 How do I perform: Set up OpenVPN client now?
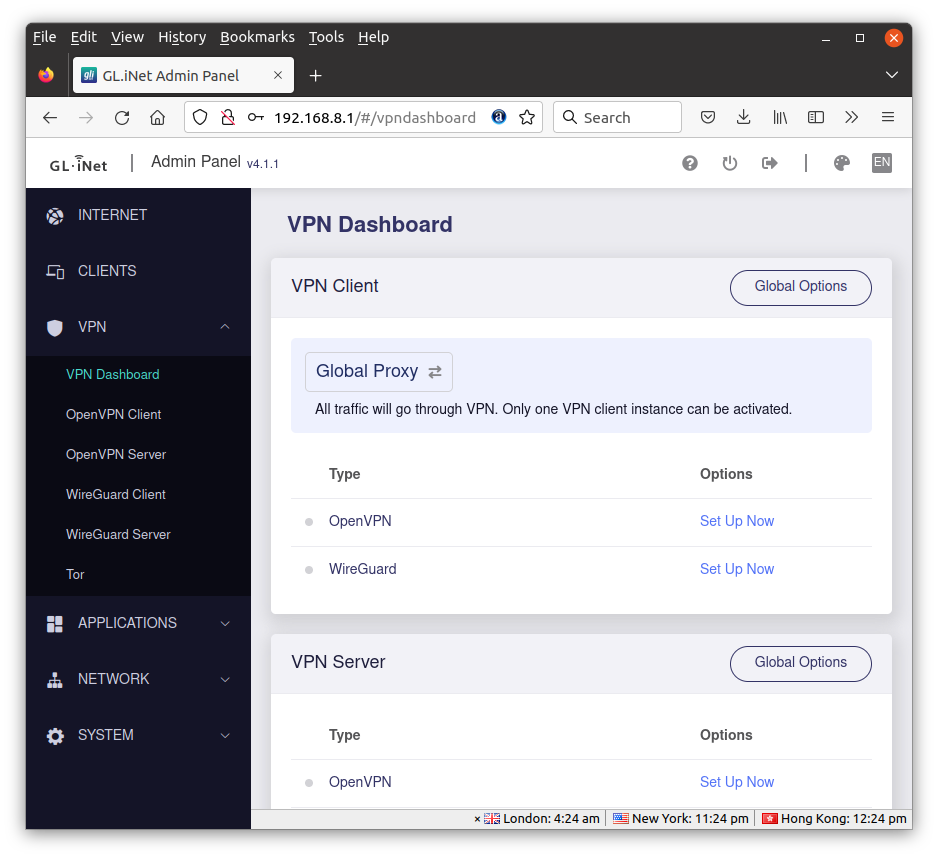coord(736,521)
